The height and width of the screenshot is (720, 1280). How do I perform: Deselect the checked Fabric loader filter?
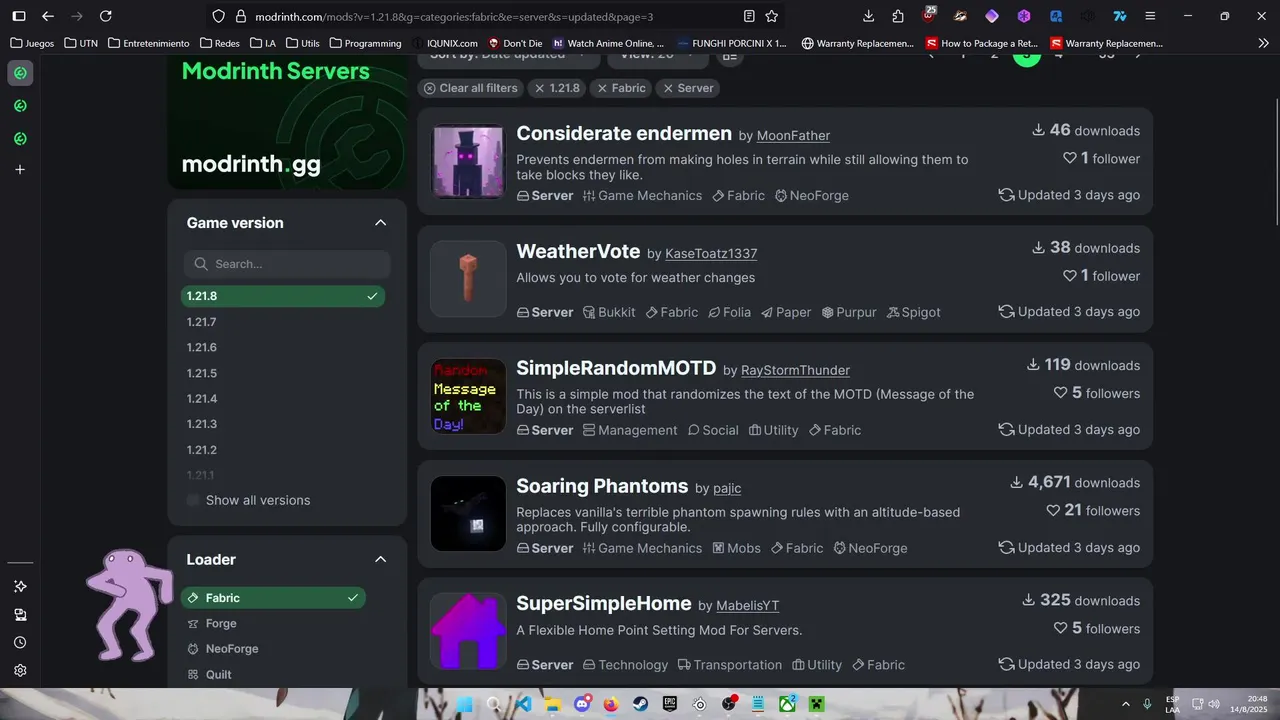point(273,598)
